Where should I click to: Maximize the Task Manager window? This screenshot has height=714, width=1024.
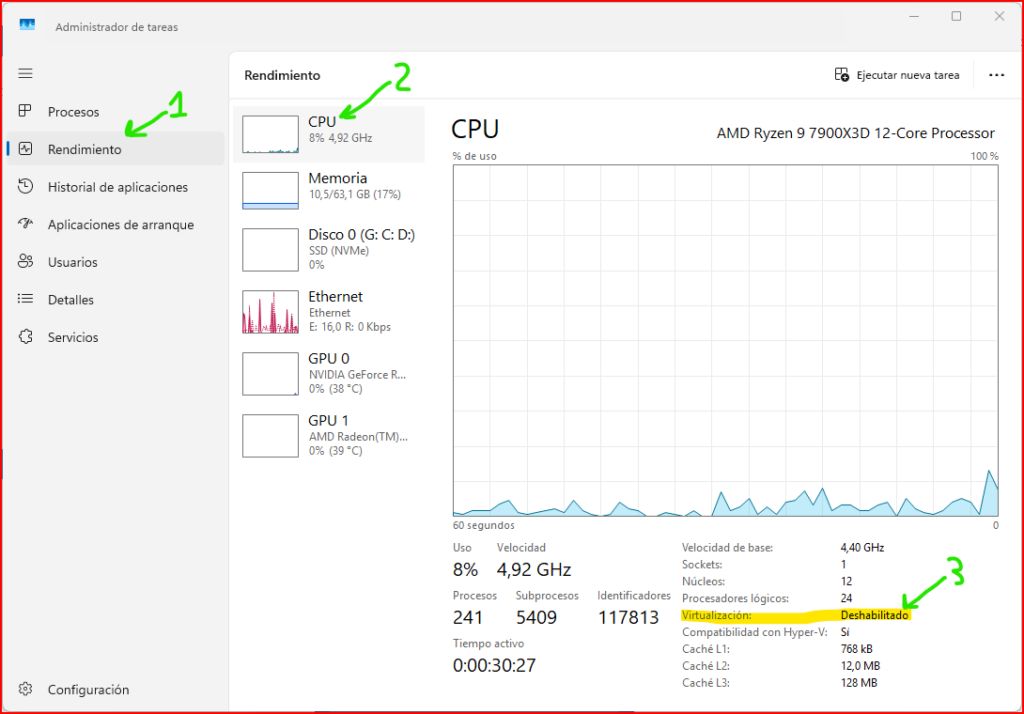(x=956, y=16)
